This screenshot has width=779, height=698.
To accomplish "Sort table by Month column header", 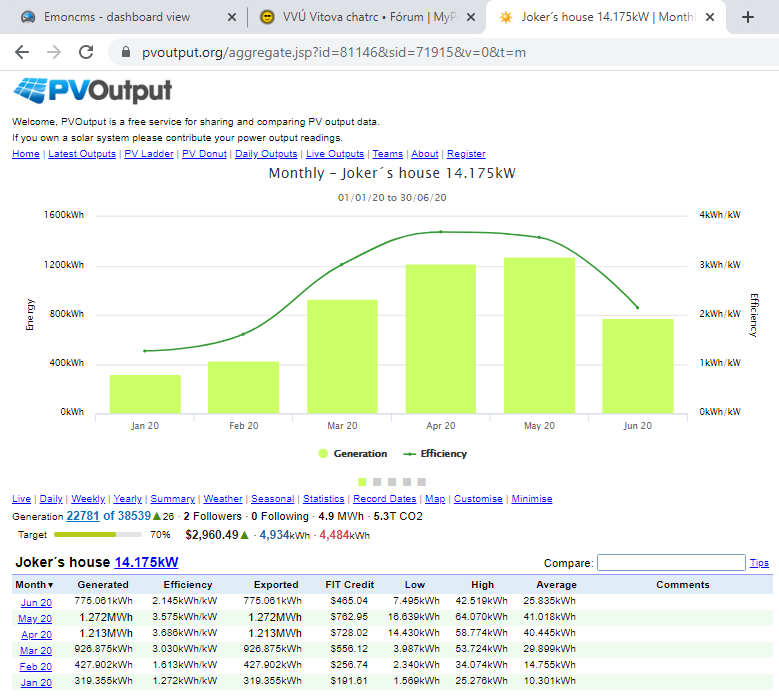I will pyautogui.click(x=35, y=585).
